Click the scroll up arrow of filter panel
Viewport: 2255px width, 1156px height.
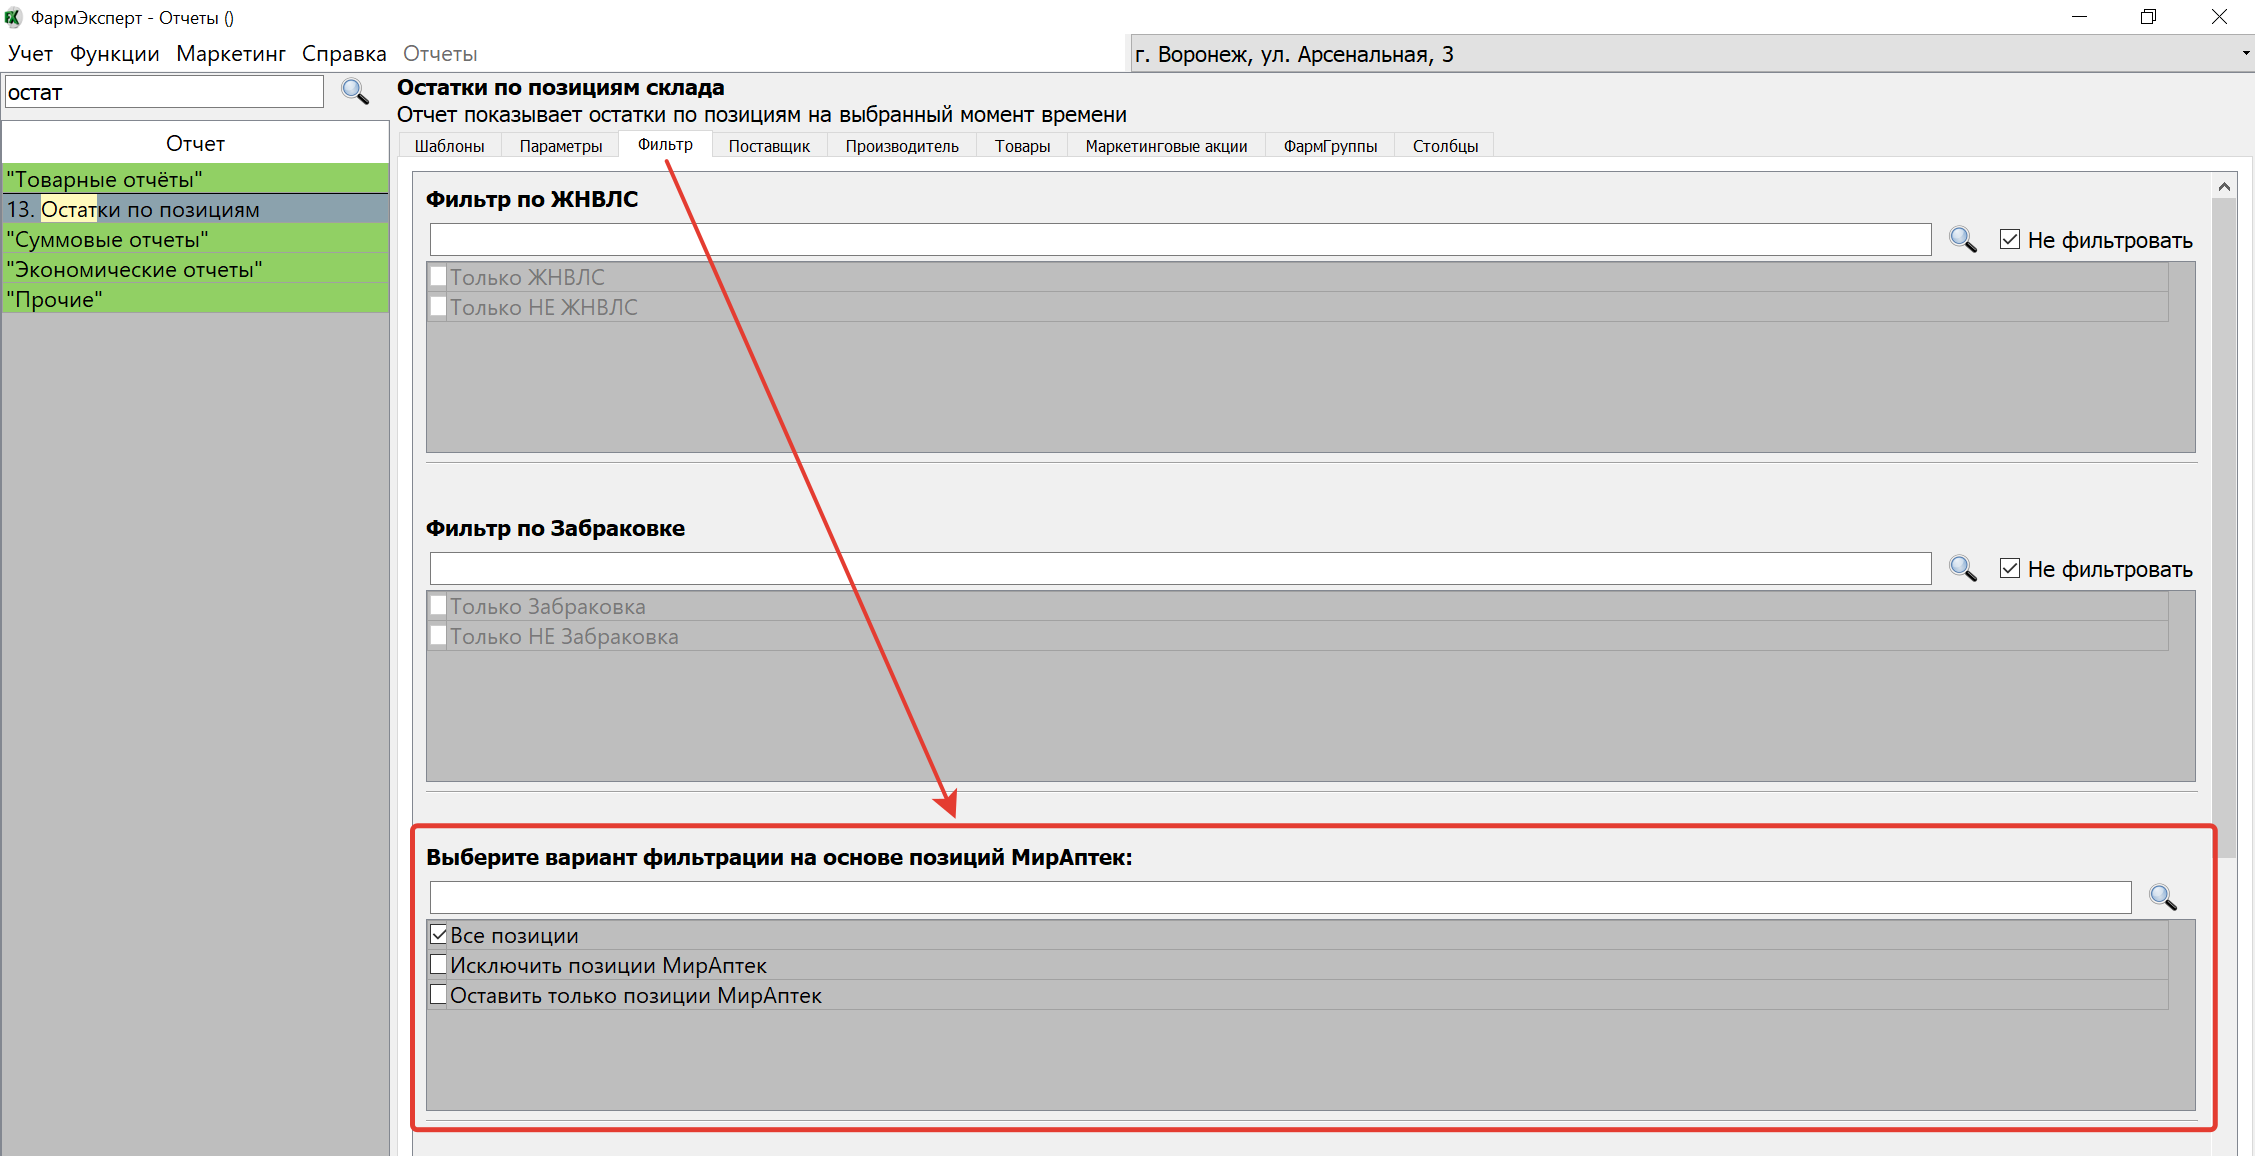pos(2224,187)
